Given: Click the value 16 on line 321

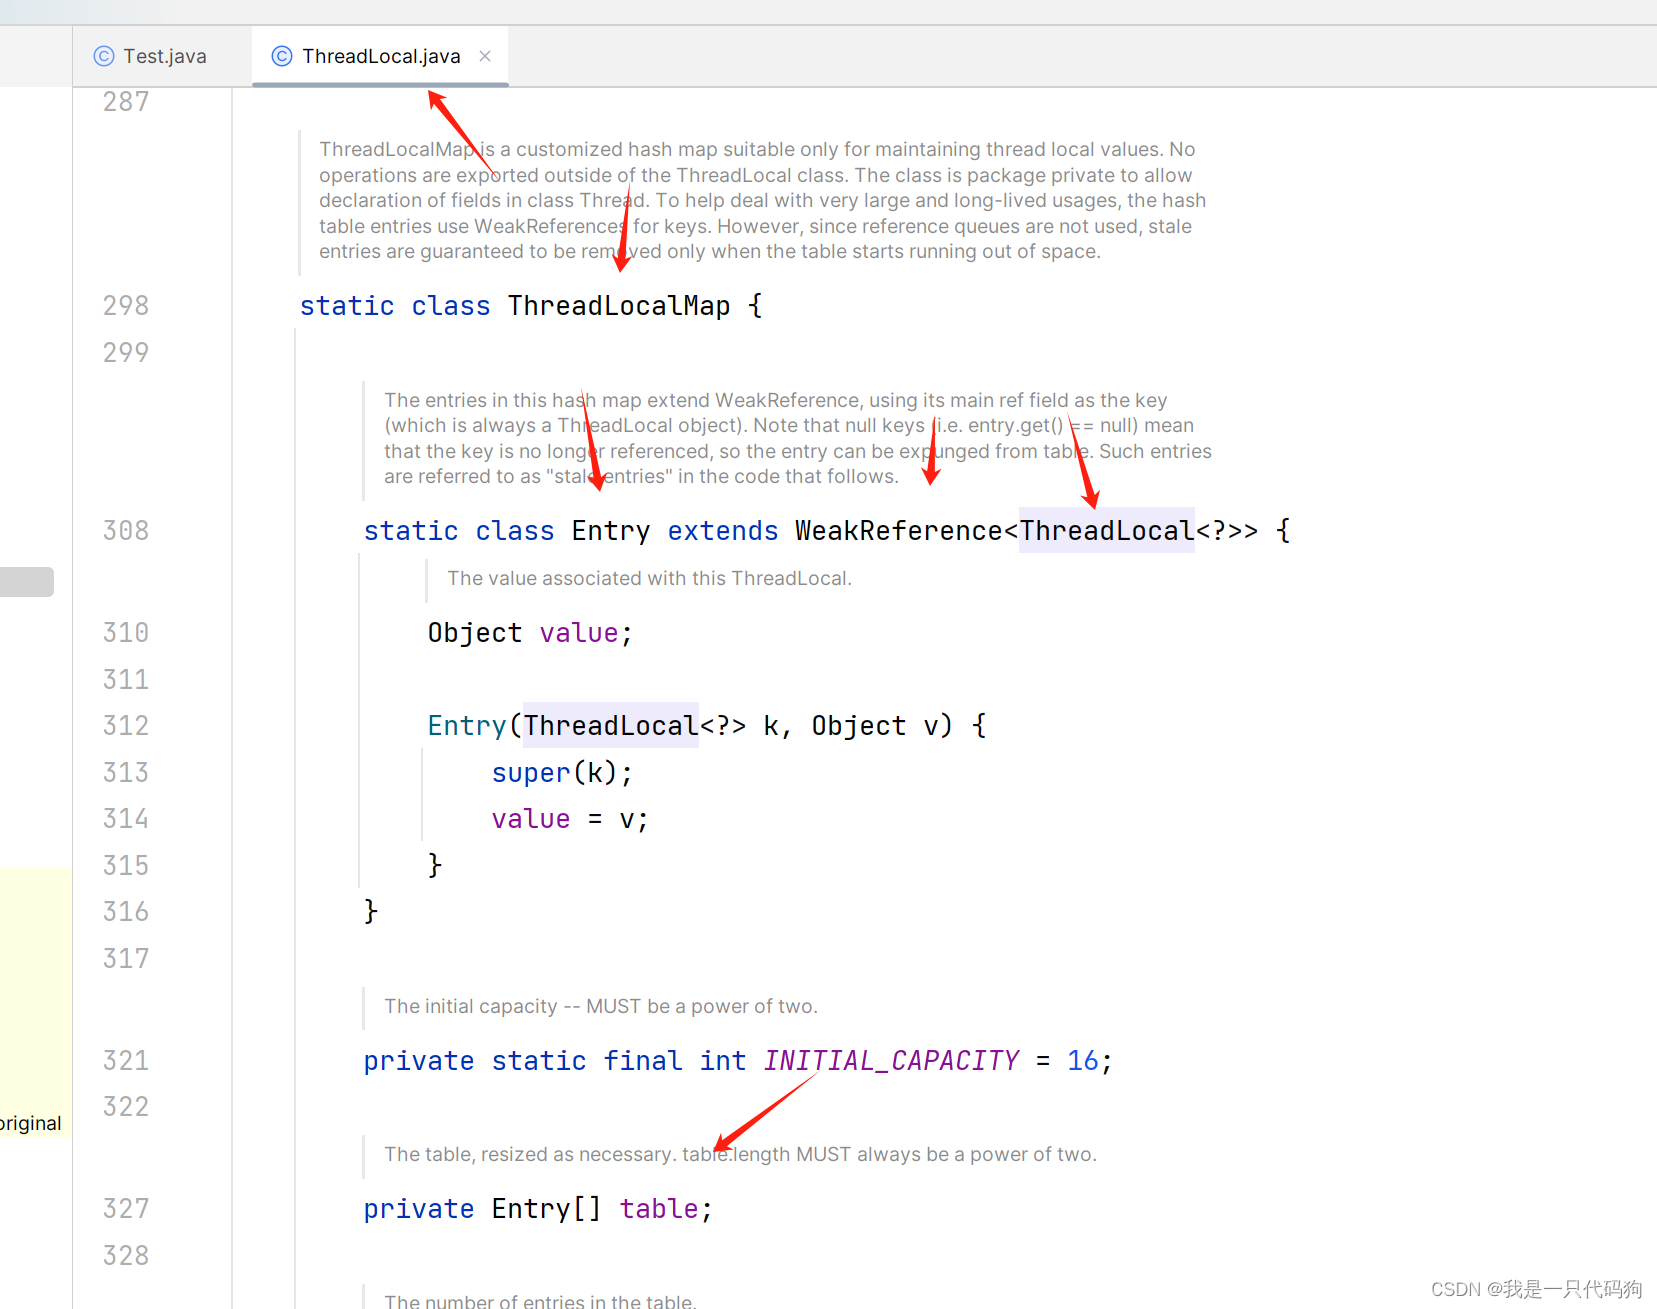Looking at the screenshot, I should coord(1082,1060).
